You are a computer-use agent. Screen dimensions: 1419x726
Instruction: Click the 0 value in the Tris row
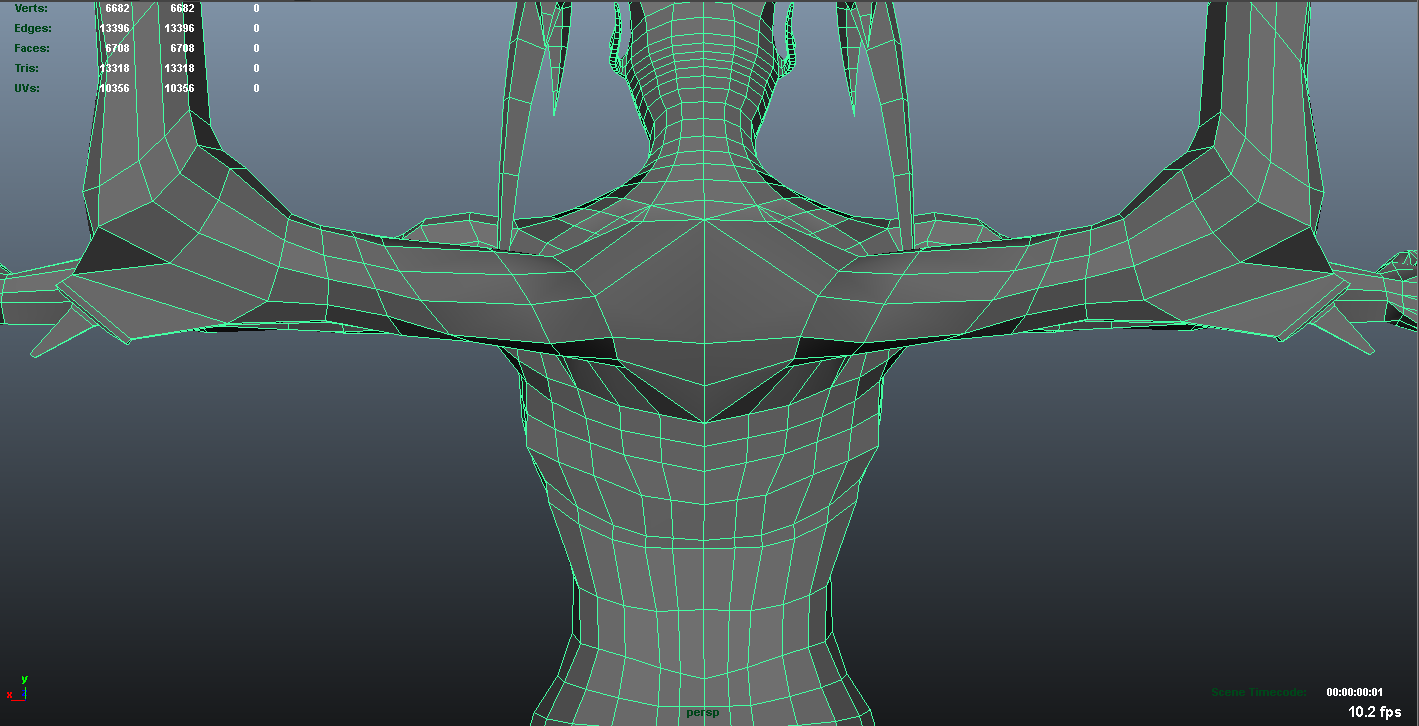(x=256, y=68)
